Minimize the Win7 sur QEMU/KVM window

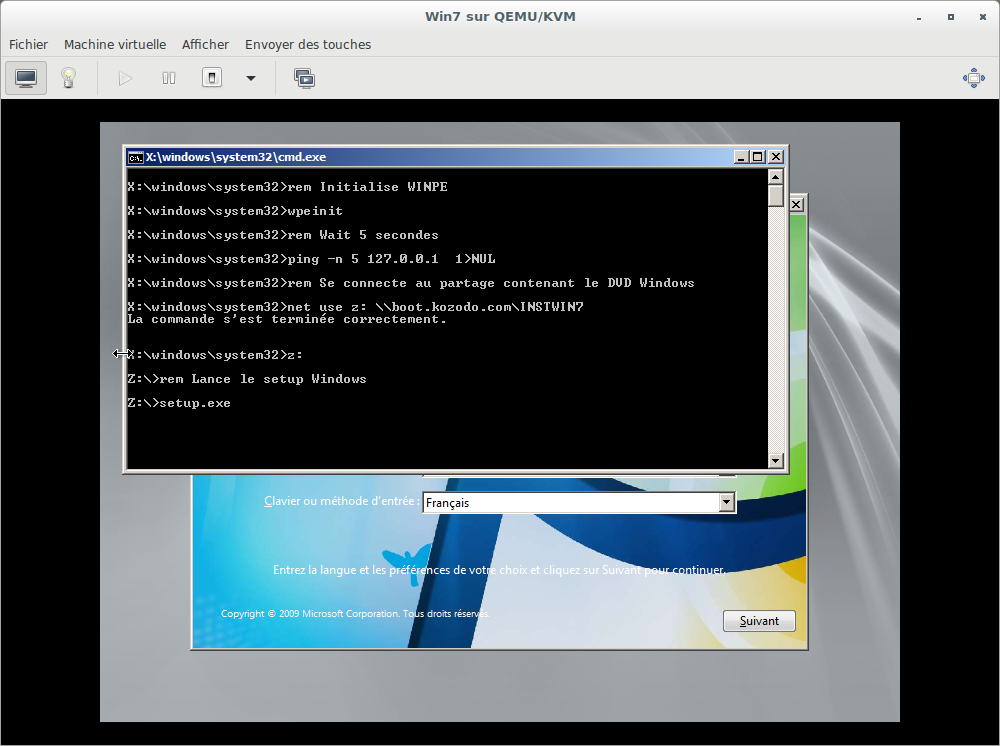coord(919,17)
